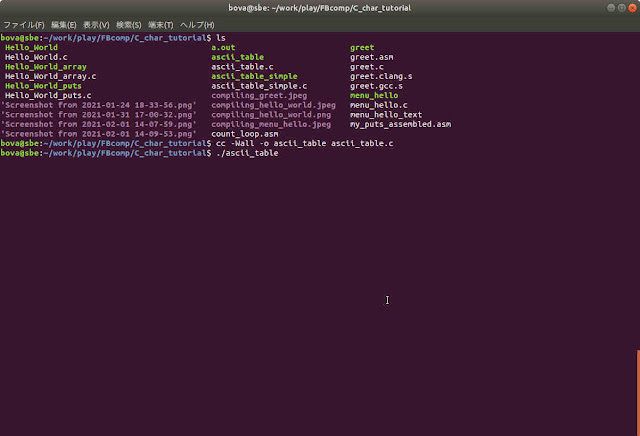Click the Hello_World_puts.c file name
The height and width of the screenshot is (436, 640).
(48, 96)
